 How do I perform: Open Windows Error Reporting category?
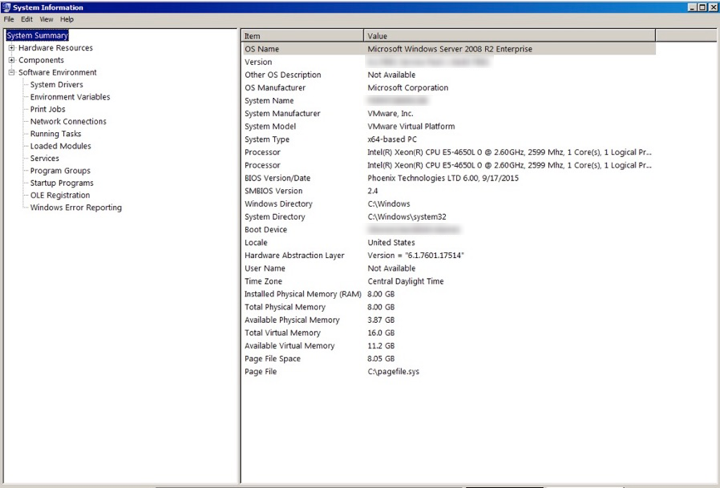(76, 208)
